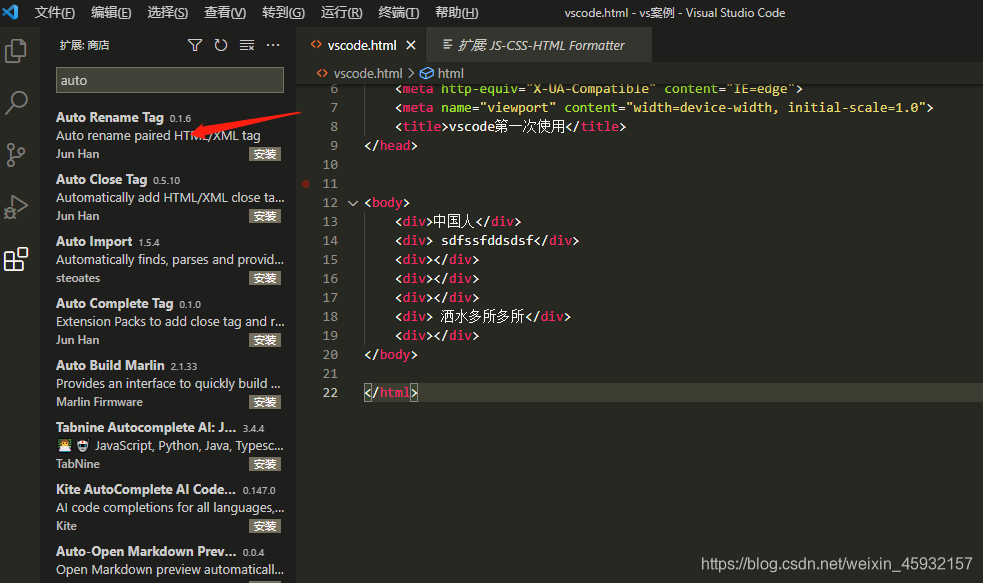Clear extensions search results icon
Screen dimensions: 983x583
[x=247, y=45]
